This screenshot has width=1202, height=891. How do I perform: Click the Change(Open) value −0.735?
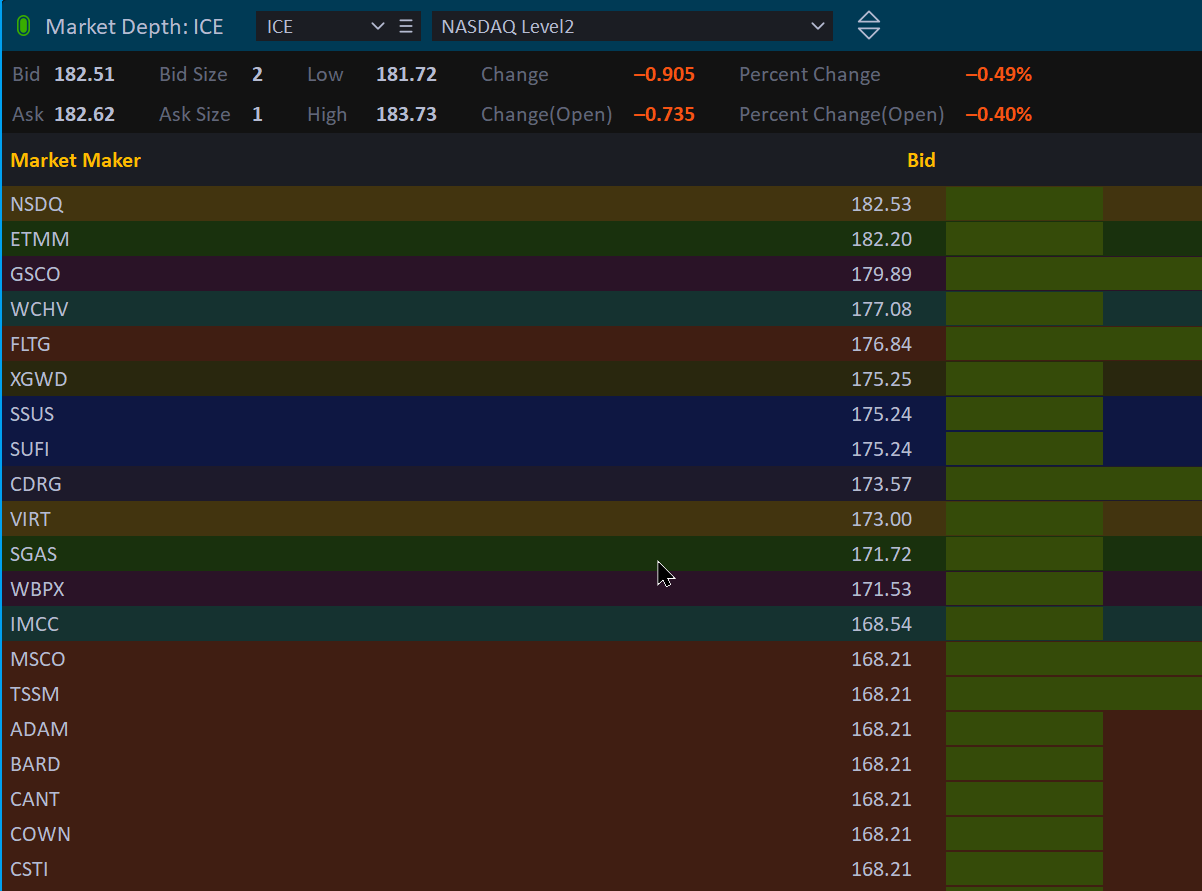click(664, 114)
